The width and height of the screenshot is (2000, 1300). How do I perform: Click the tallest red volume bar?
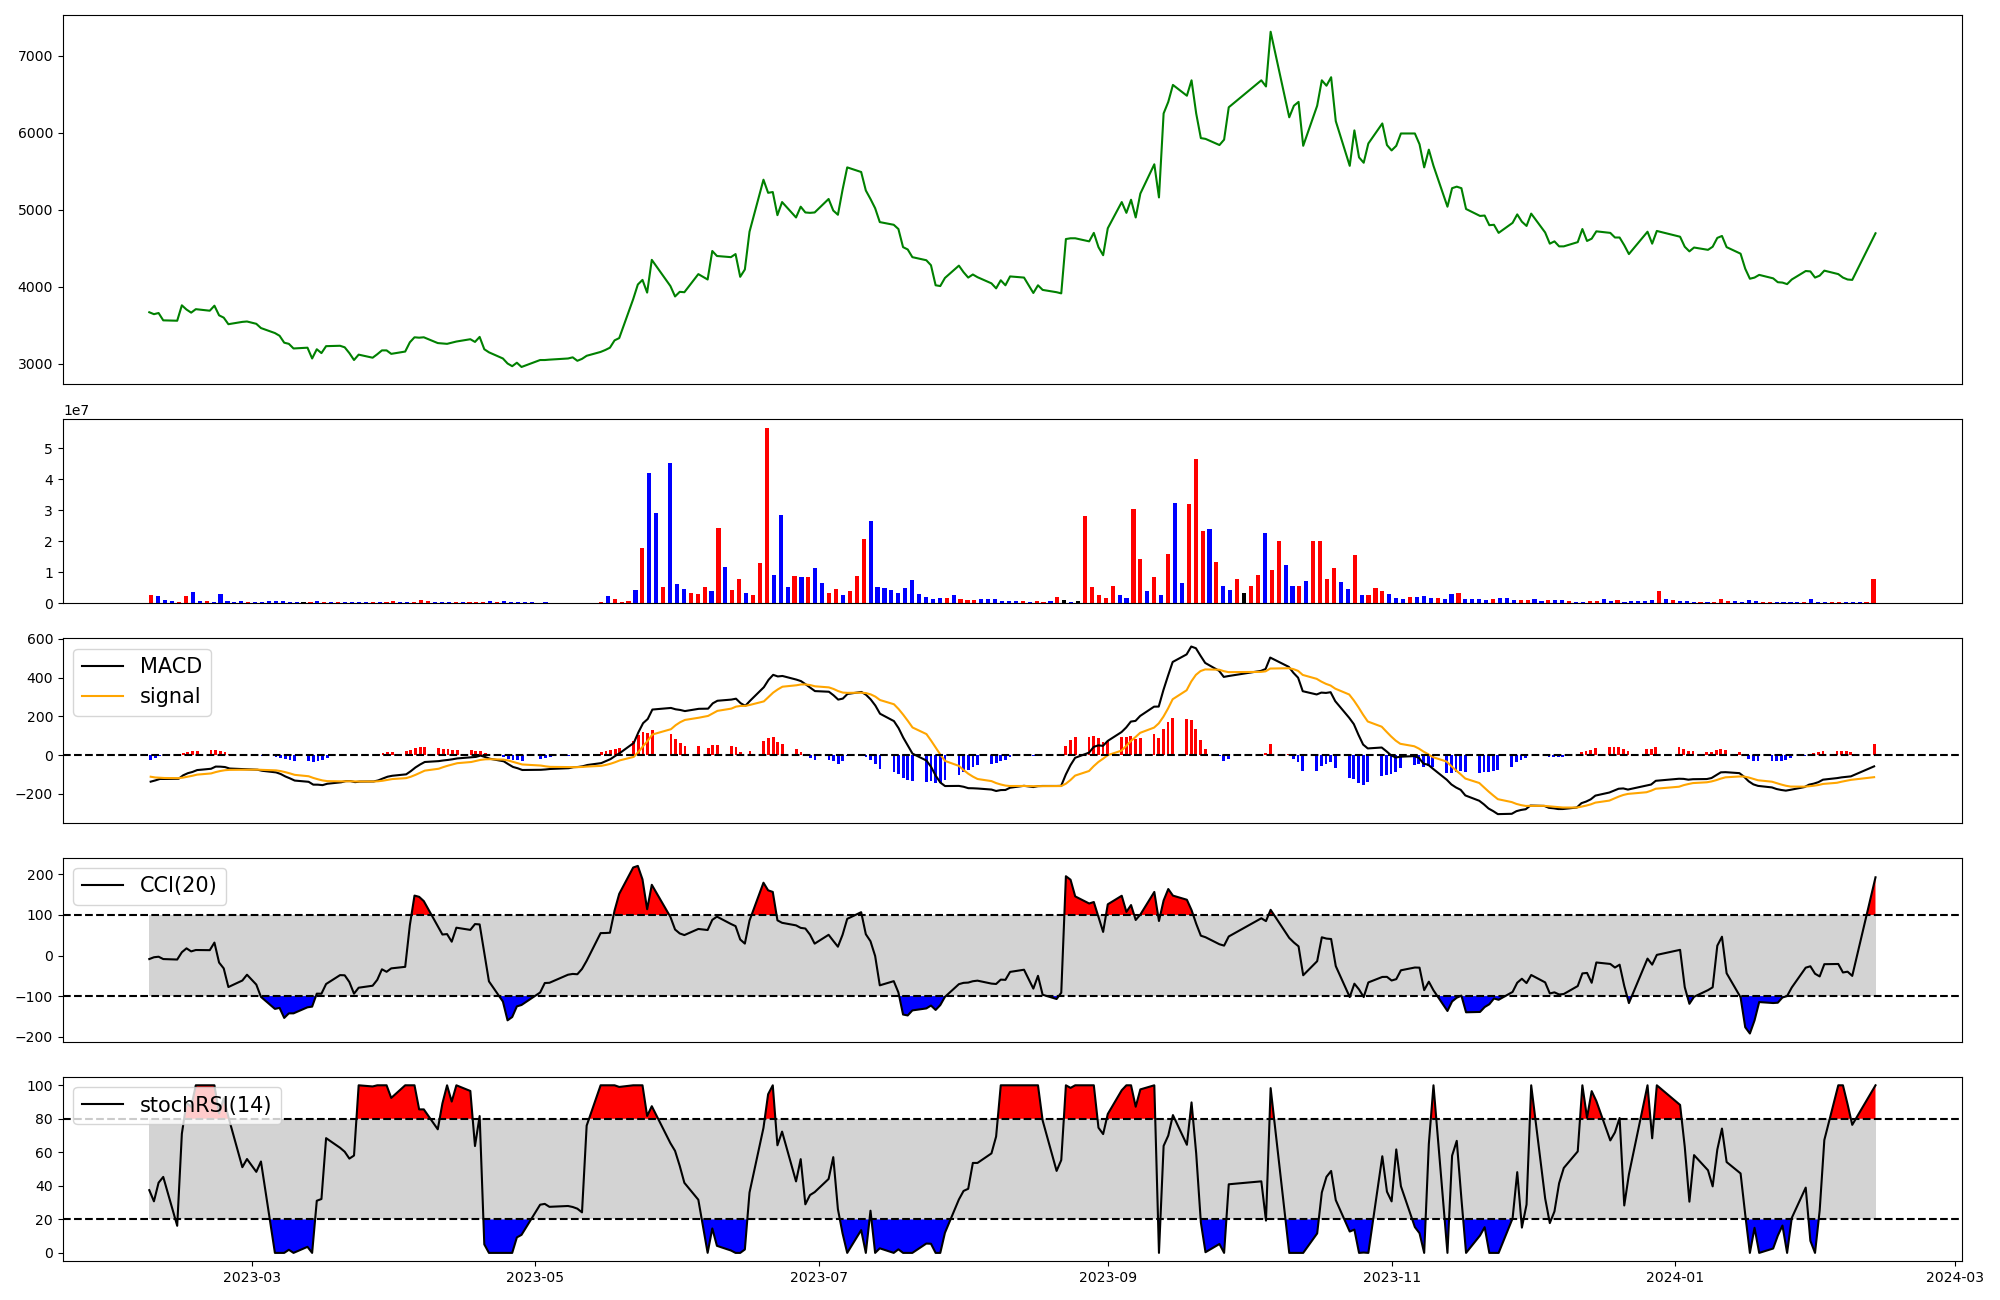[x=767, y=515]
